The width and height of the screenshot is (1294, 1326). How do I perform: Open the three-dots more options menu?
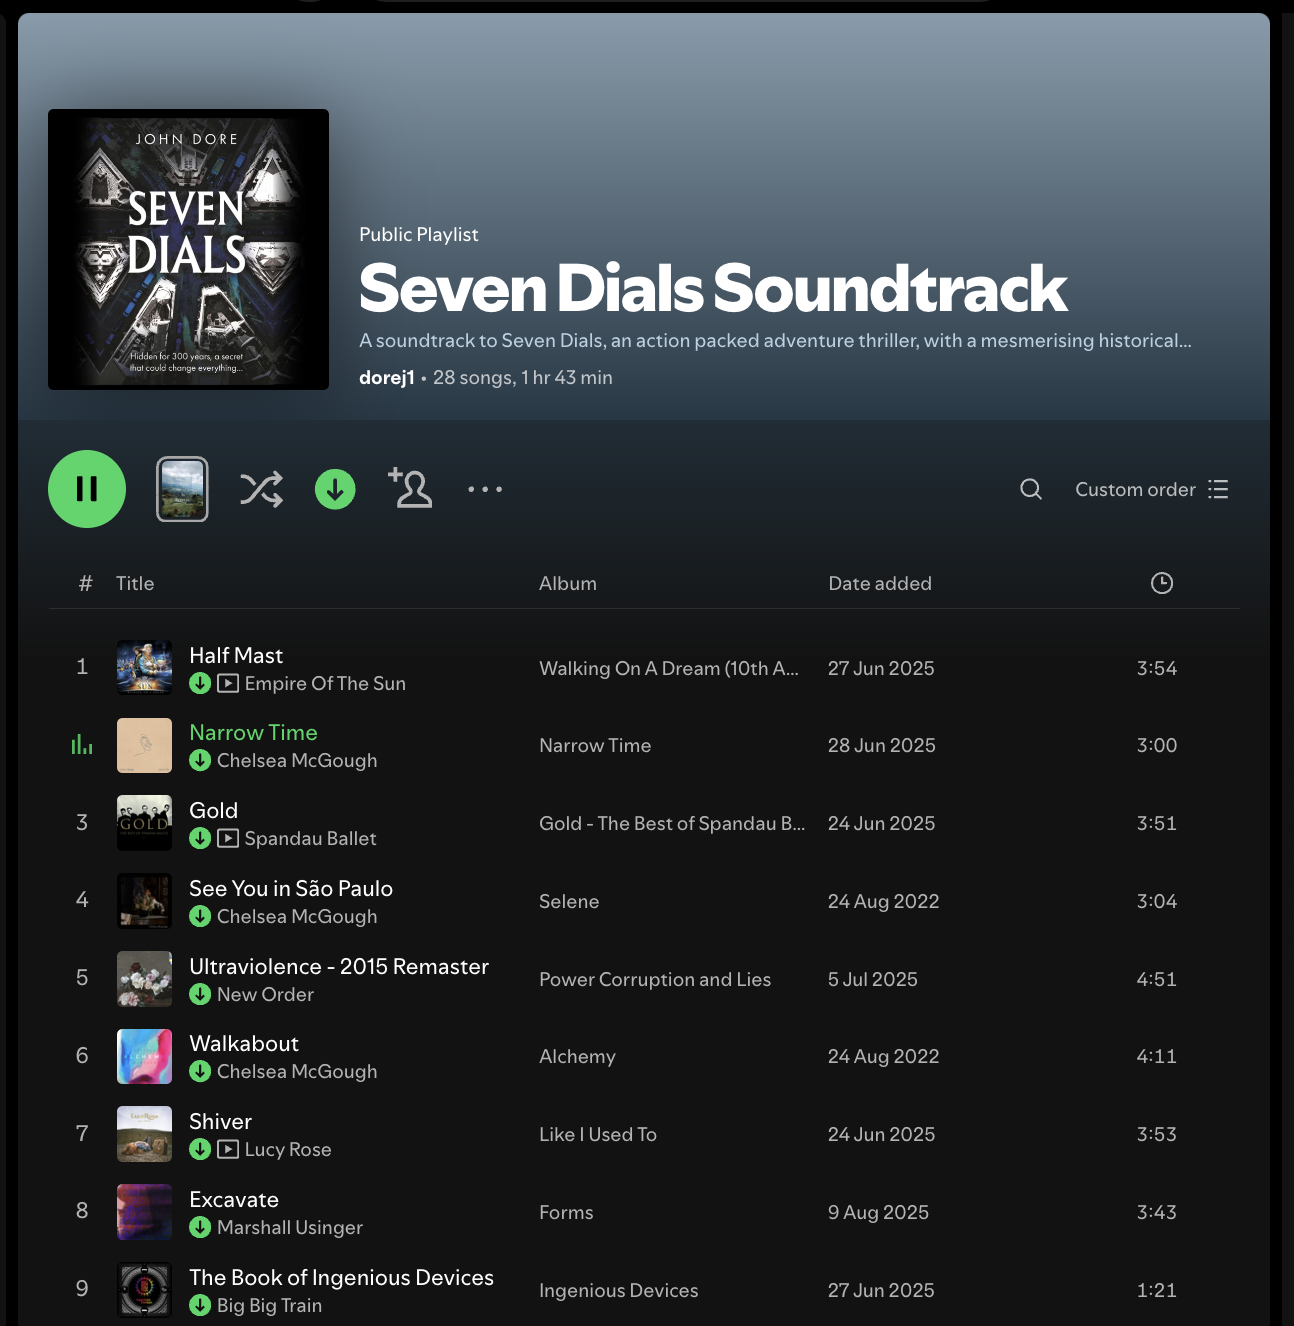pyautogui.click(x=485, y=489)
